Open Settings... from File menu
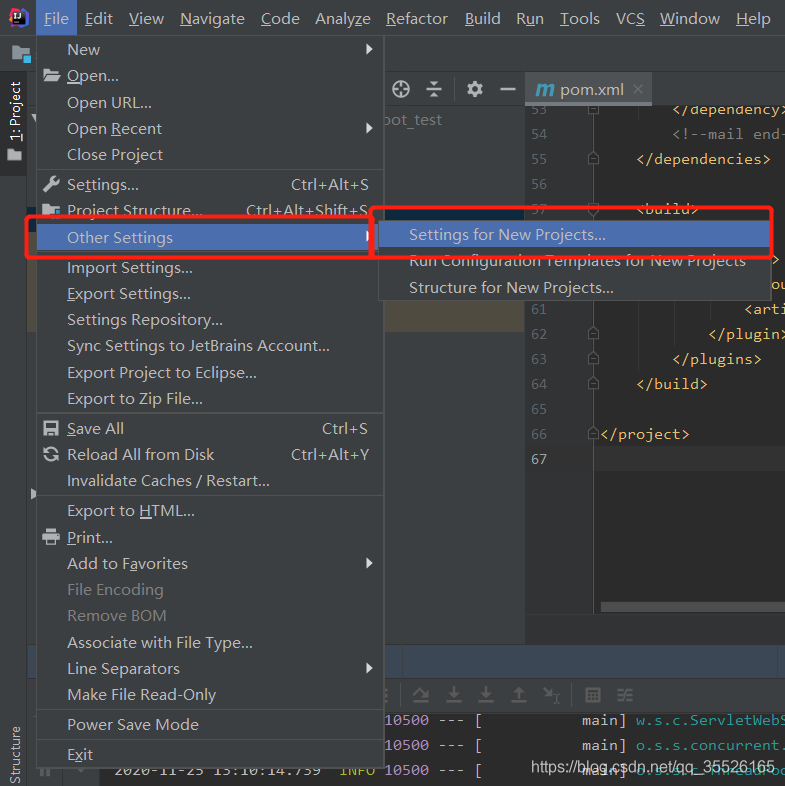The image size is (785, 786). [x=210, y=184]
